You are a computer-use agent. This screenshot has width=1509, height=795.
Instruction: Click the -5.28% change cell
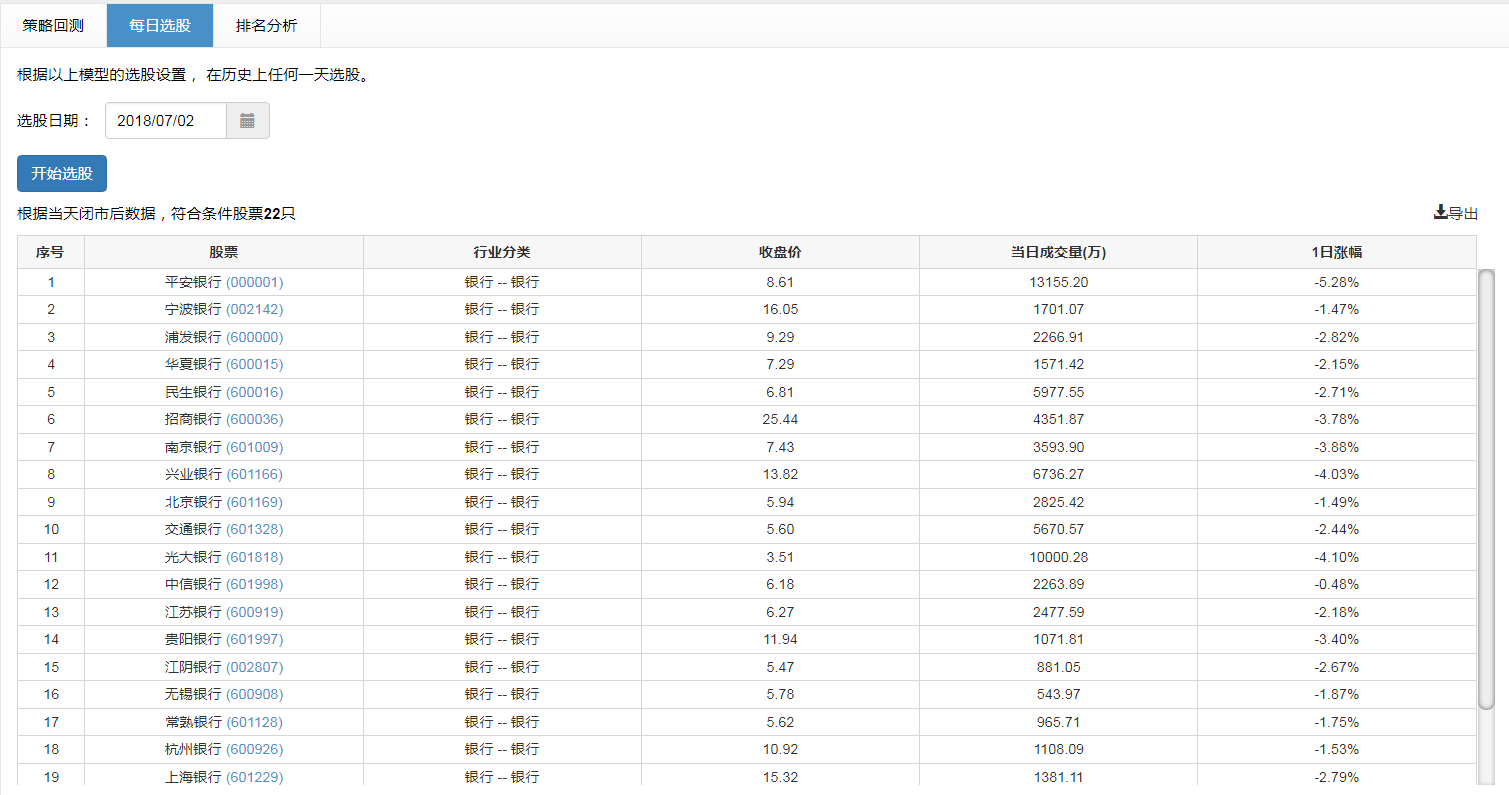[1336, 282]
